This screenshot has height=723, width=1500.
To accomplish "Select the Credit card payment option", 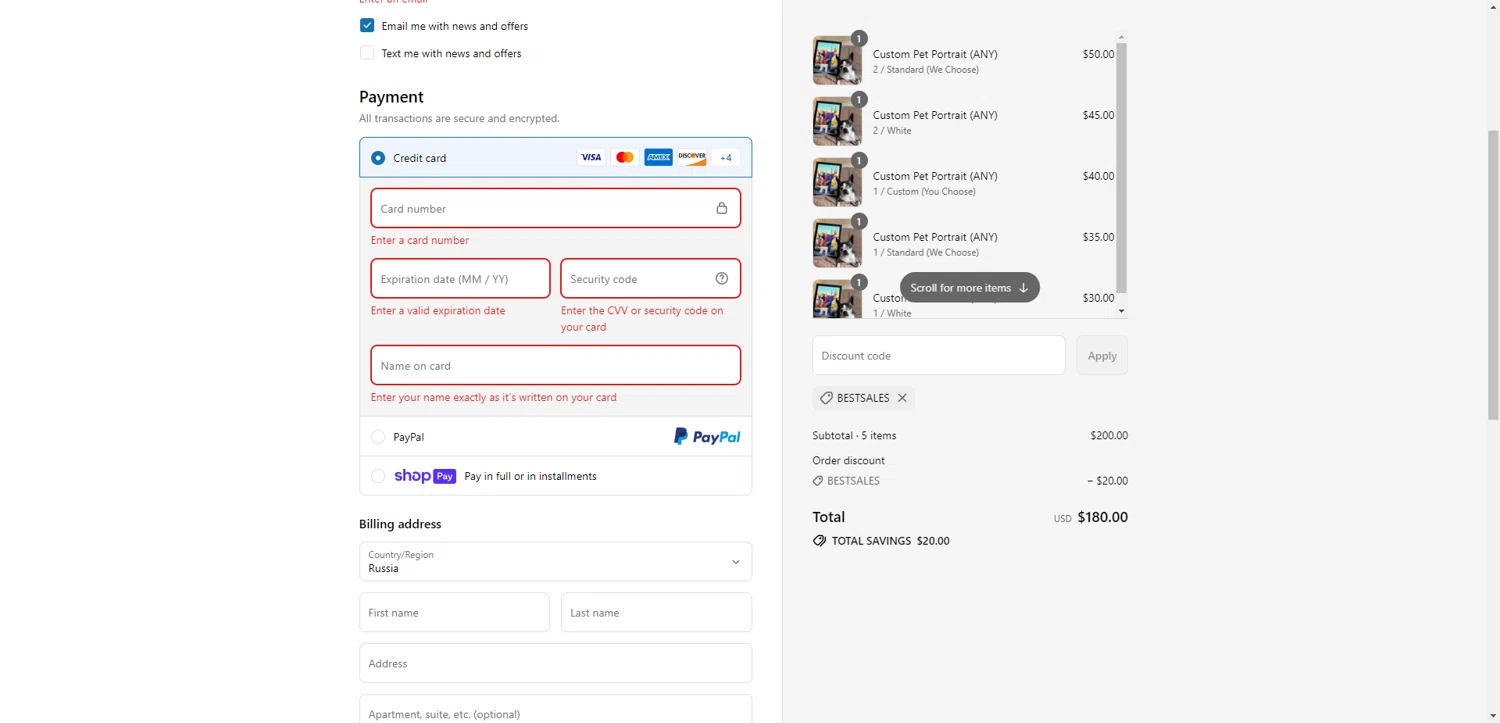I will coord(378,158).
